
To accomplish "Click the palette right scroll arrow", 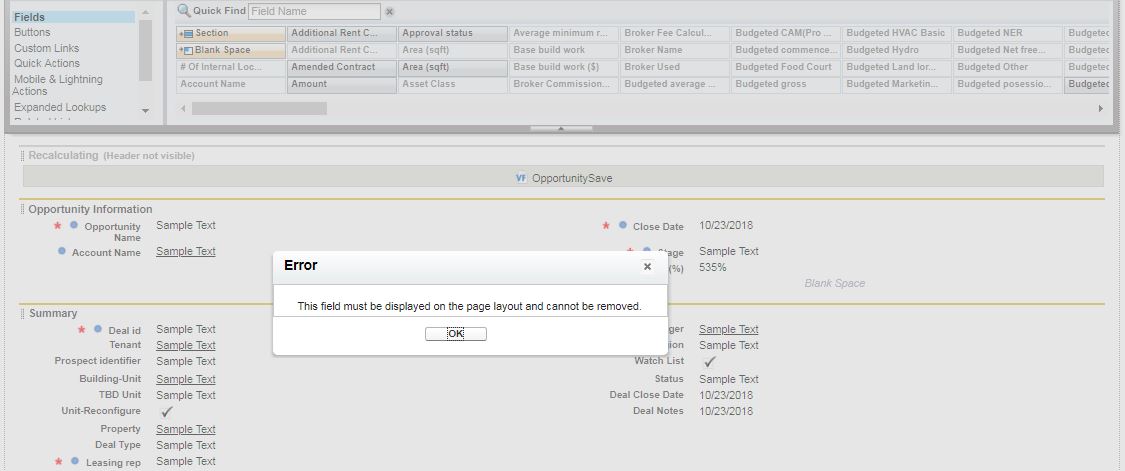I will (1101, 108).
